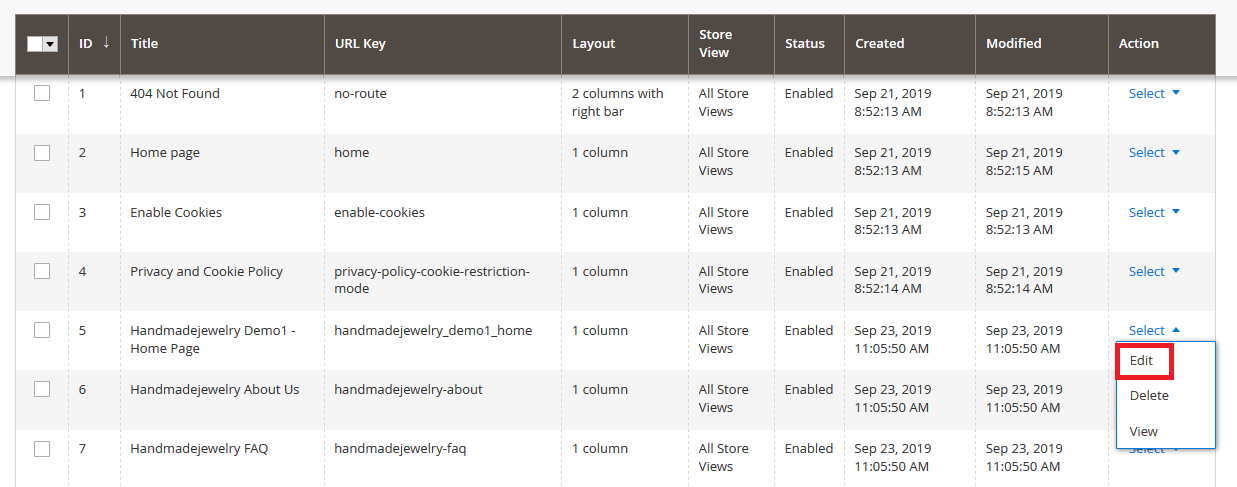Click View in the action menu
1237x487 pixels.
1144,432
